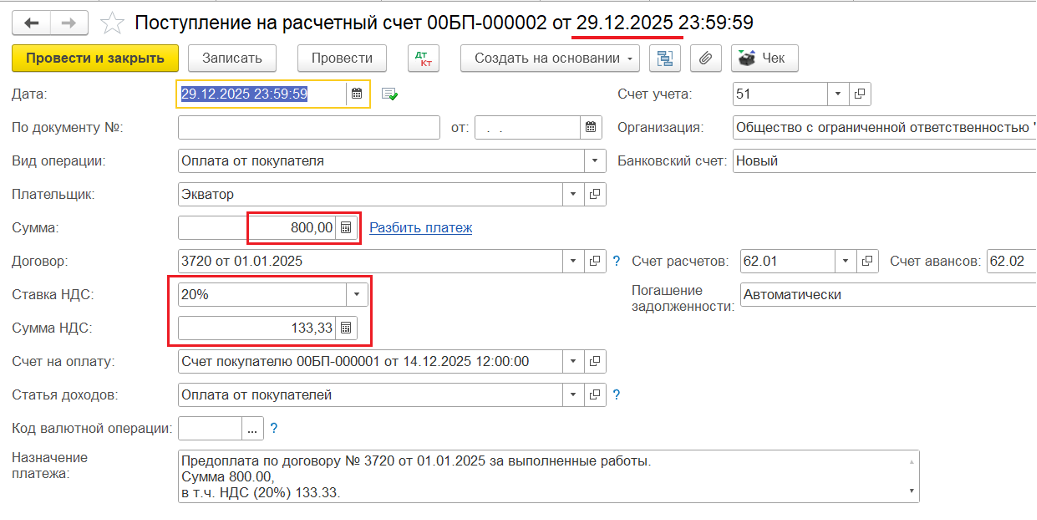Click the По документу № input field
1037x520 pixels.
click(x=308, y=127)
